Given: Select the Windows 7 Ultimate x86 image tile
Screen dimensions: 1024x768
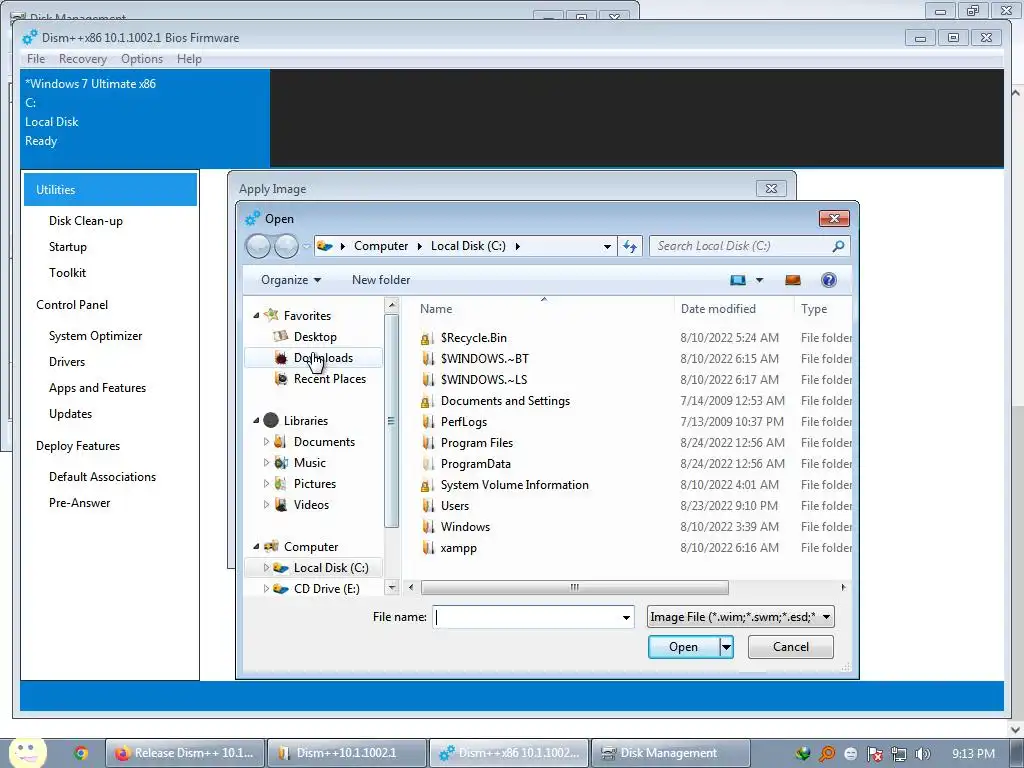Looking at the screenshot, I should coord(145,118).
